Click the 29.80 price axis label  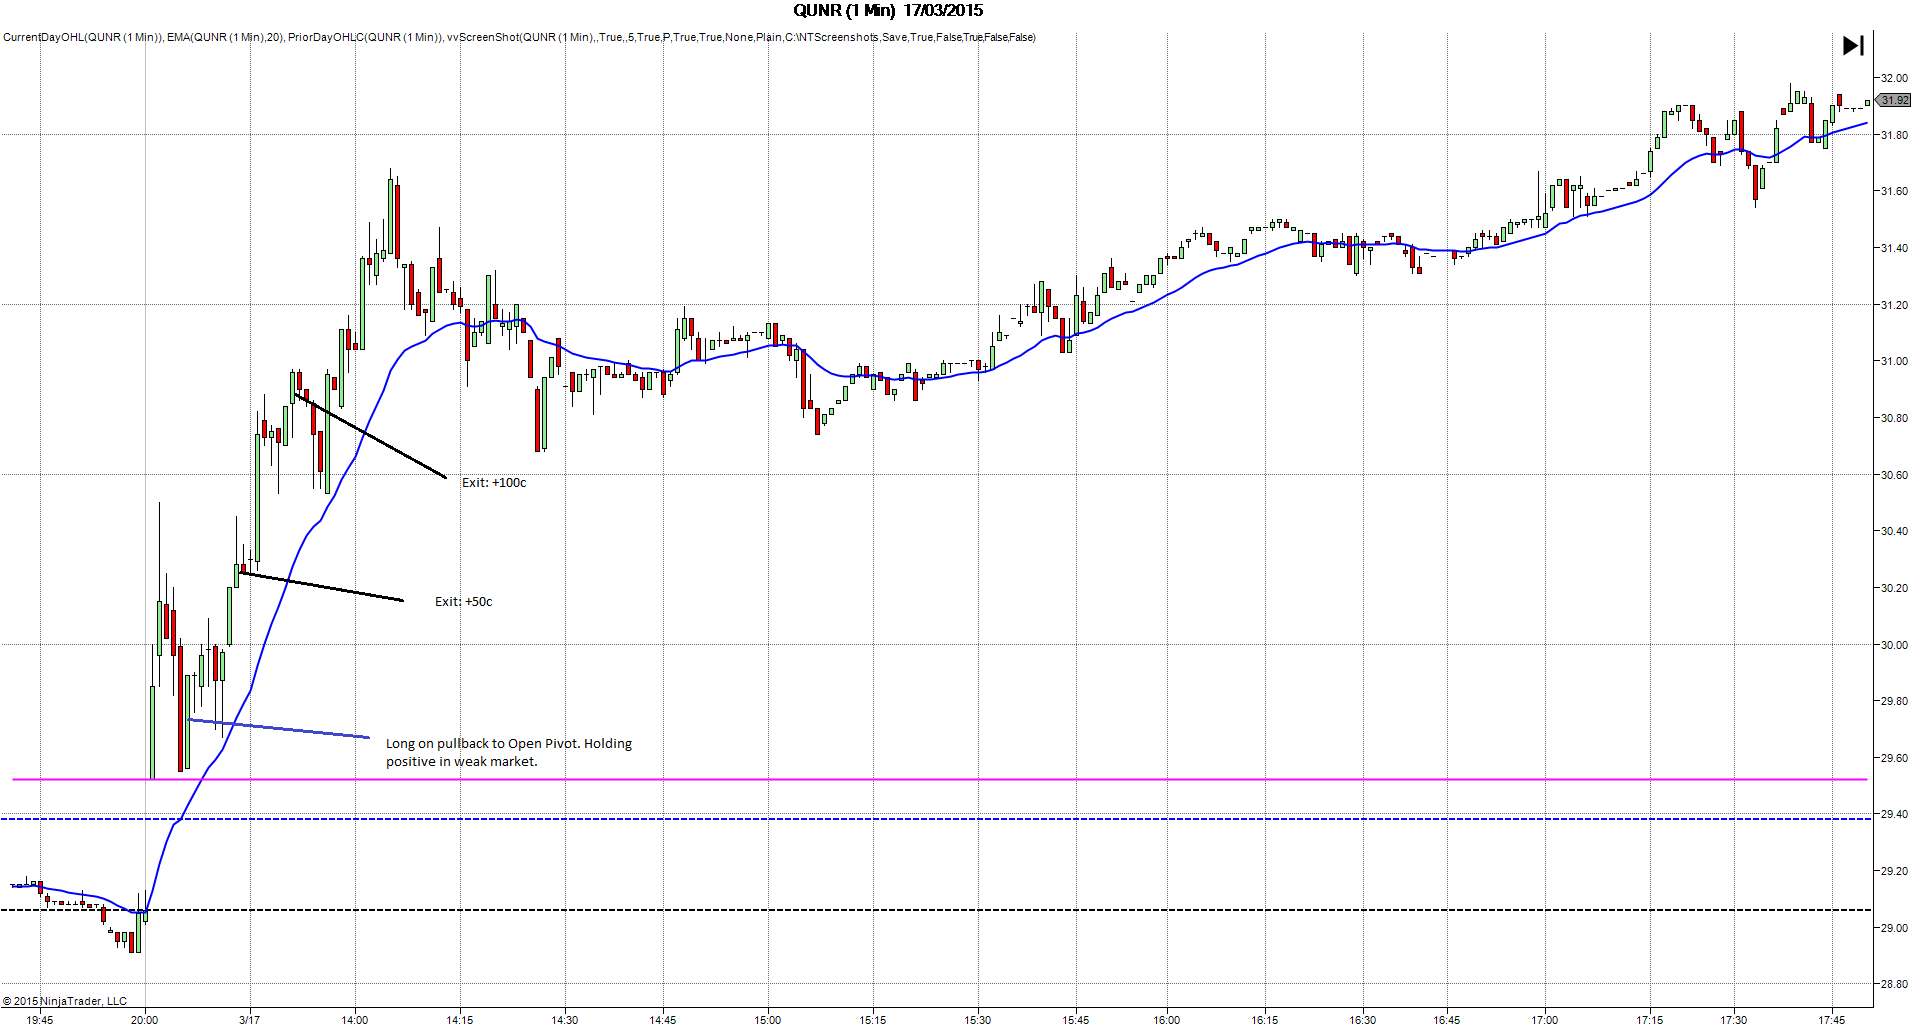coord(1894,701)
